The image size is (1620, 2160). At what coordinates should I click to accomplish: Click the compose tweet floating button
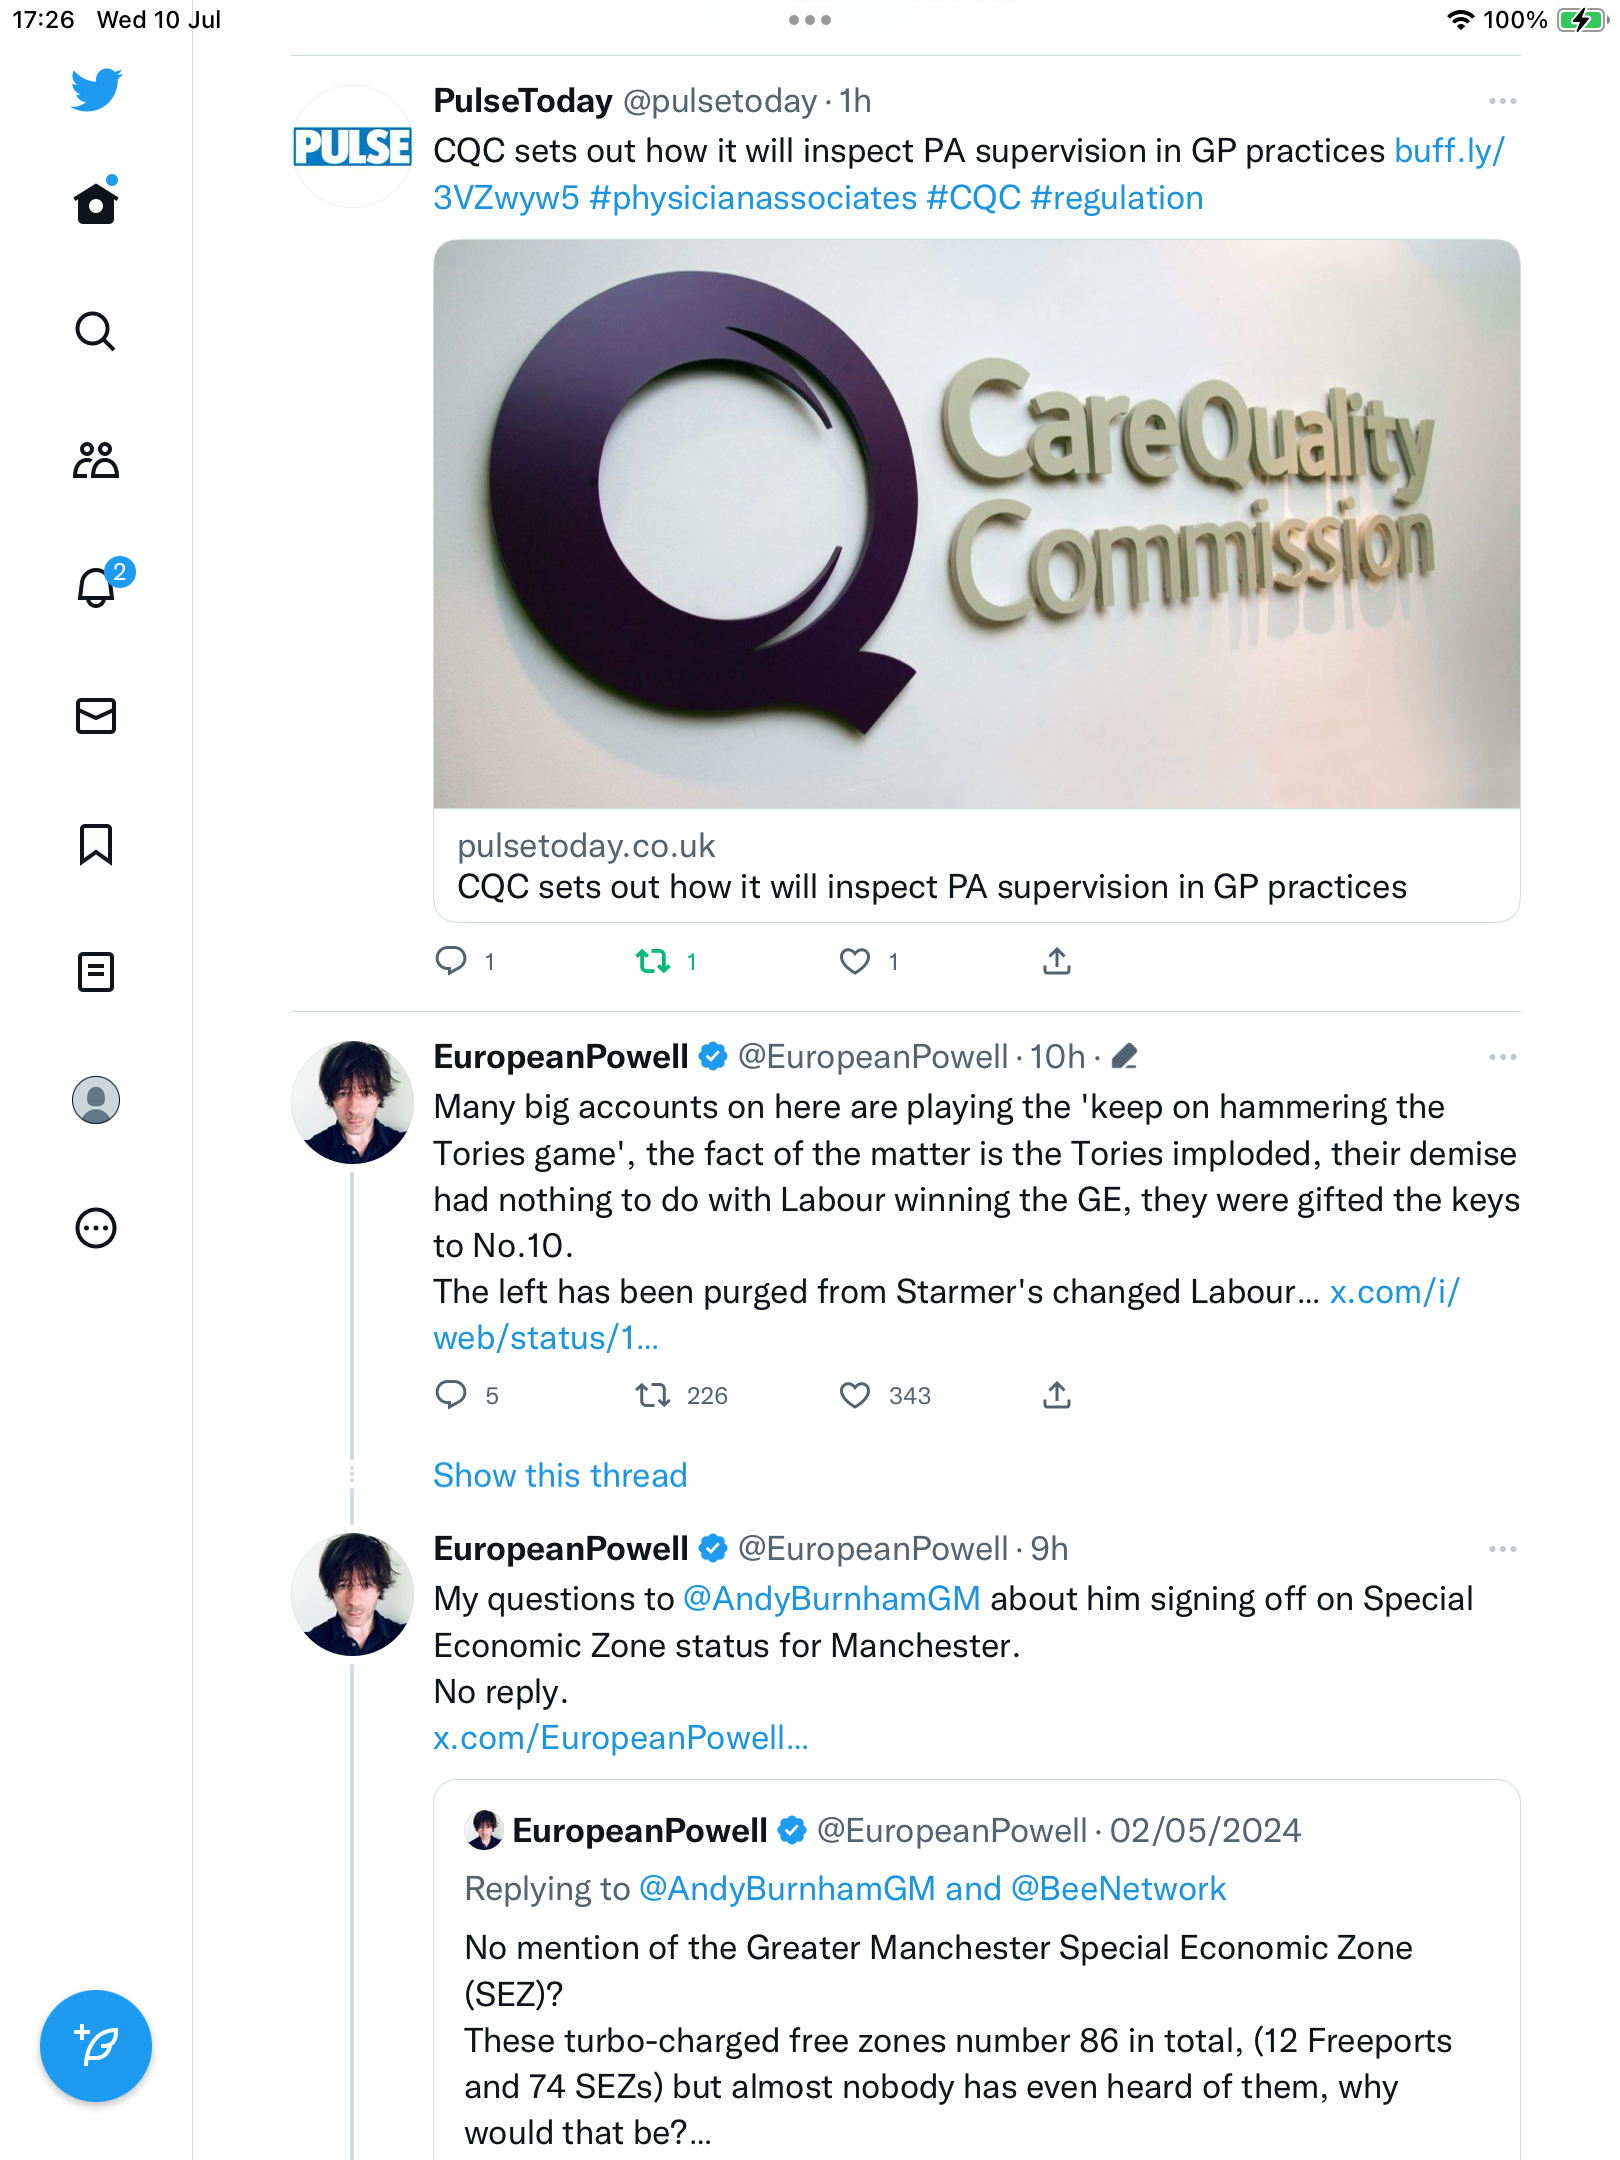(96, 2046)
